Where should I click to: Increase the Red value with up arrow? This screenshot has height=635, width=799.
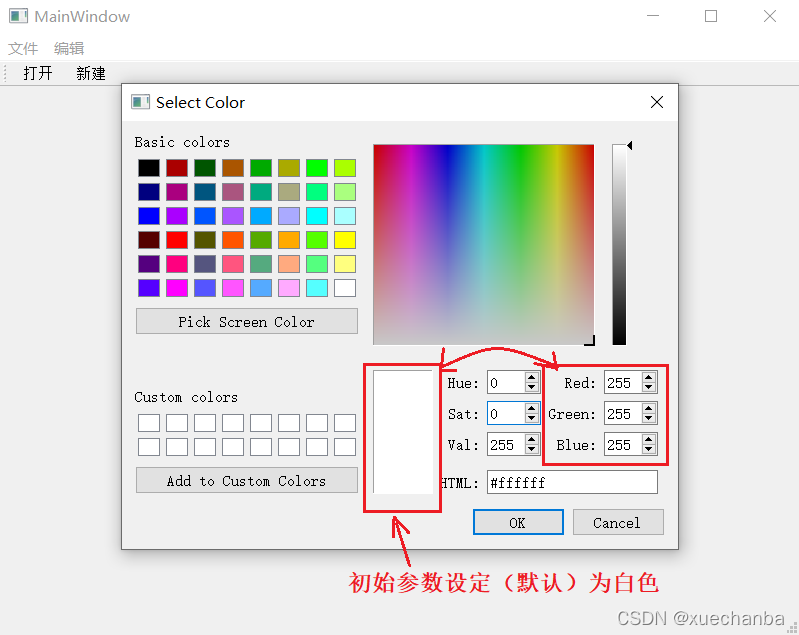(x=649, y=378)
